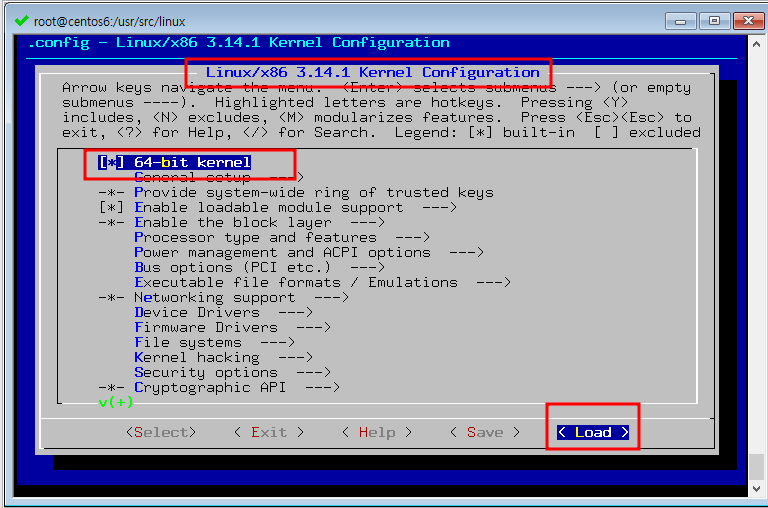Click the terminal window's scrollbar thumb
Screen dimensions: 768x508
click(756, 467)
